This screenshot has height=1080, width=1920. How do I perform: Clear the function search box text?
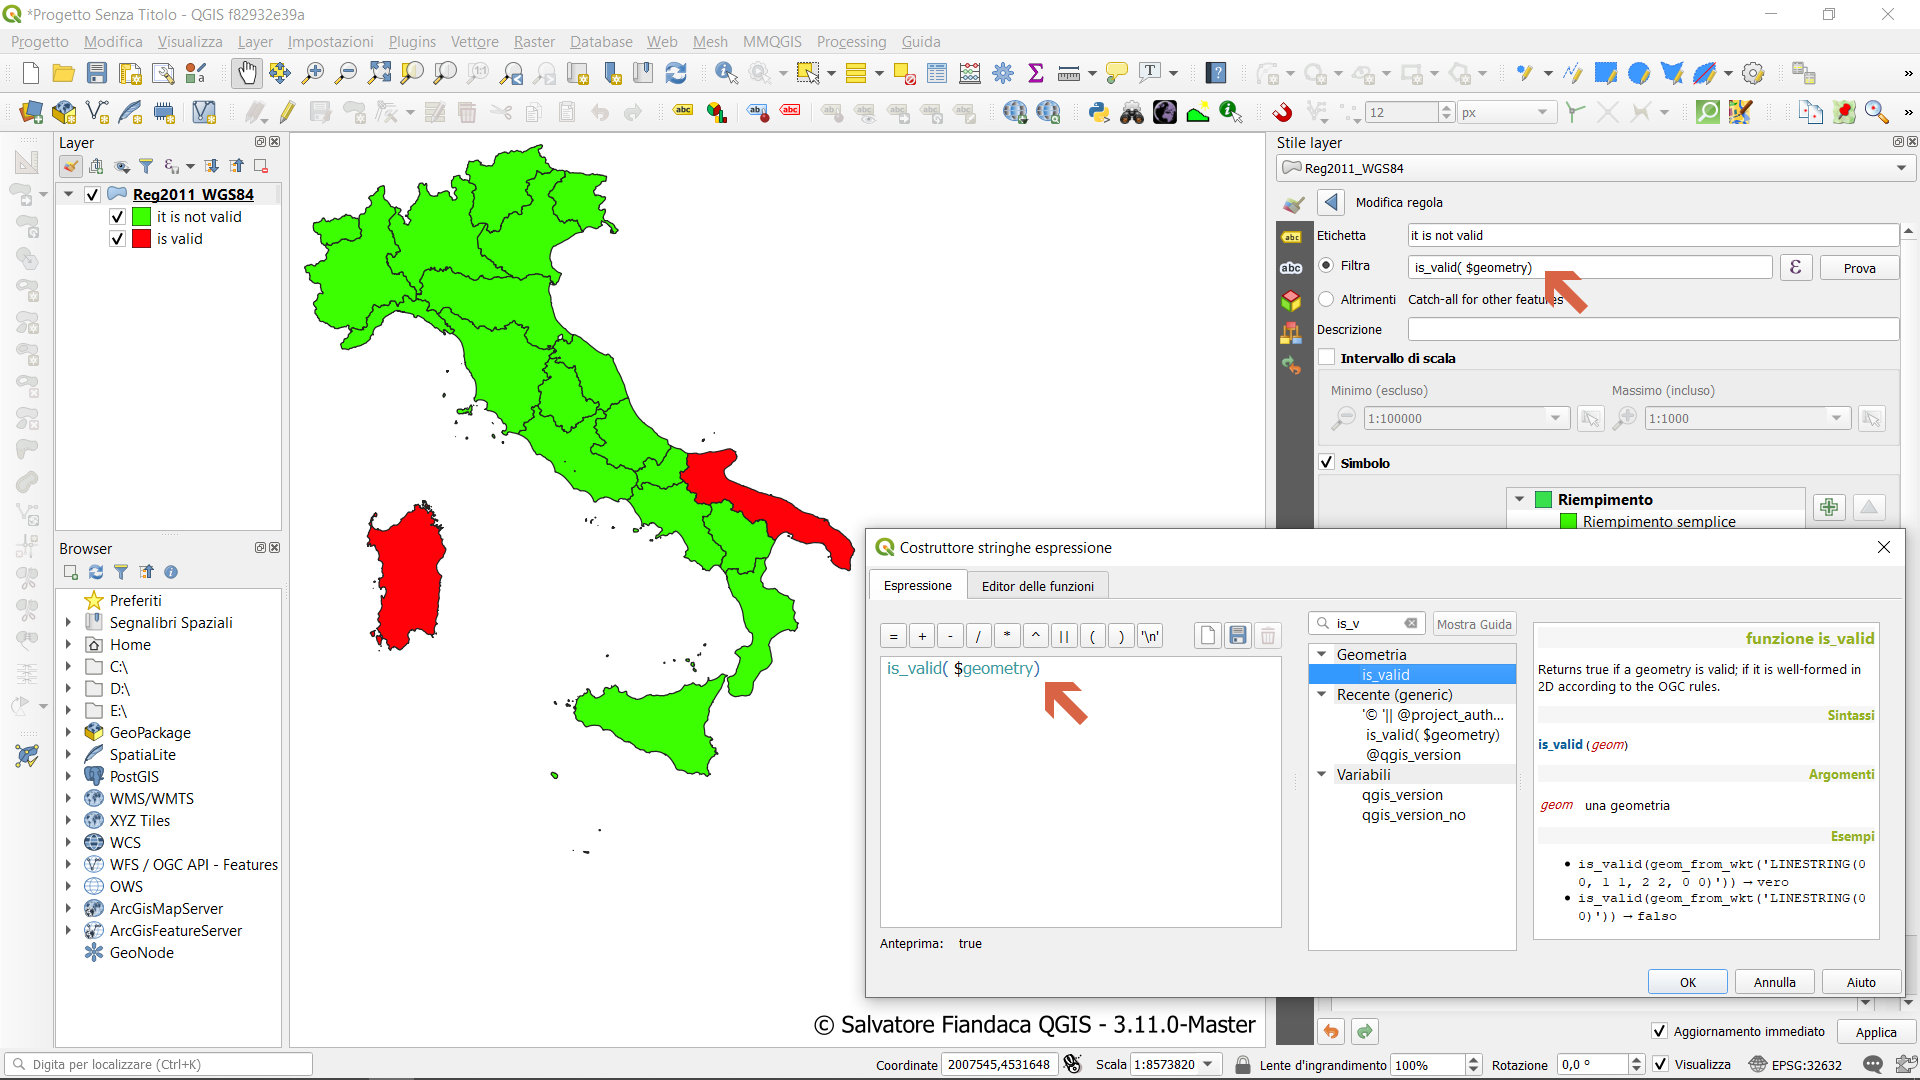coord(1410,623)
